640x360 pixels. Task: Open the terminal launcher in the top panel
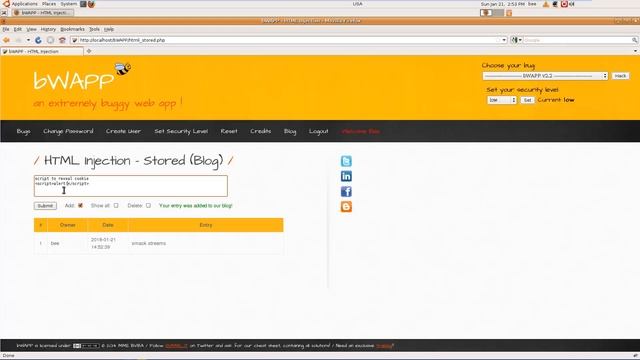(83, 4)
